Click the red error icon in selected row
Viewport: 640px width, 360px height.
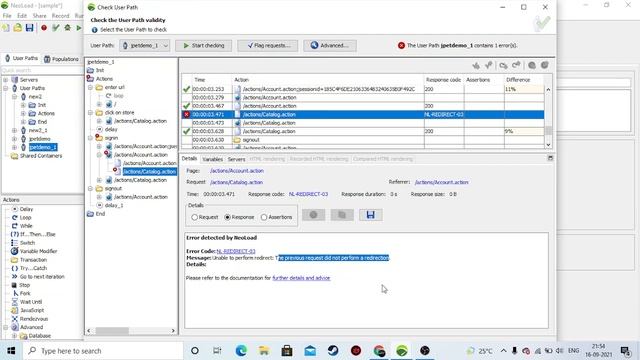click(x=187, y=115)
